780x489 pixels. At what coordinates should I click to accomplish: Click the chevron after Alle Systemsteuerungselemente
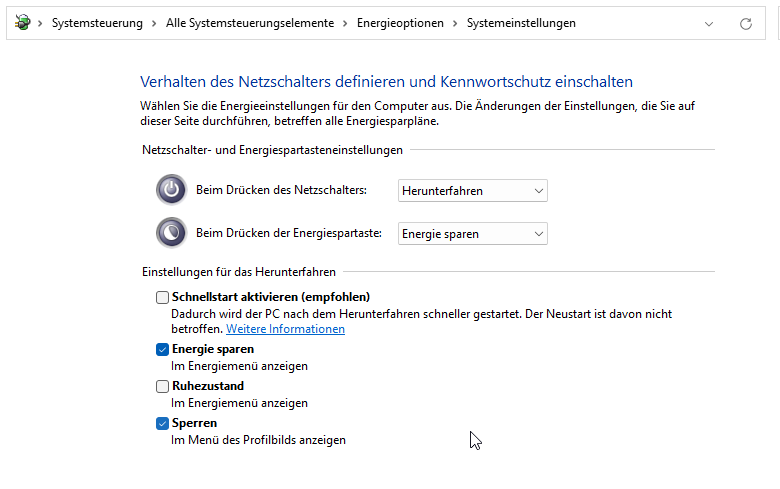pos(345,23)
